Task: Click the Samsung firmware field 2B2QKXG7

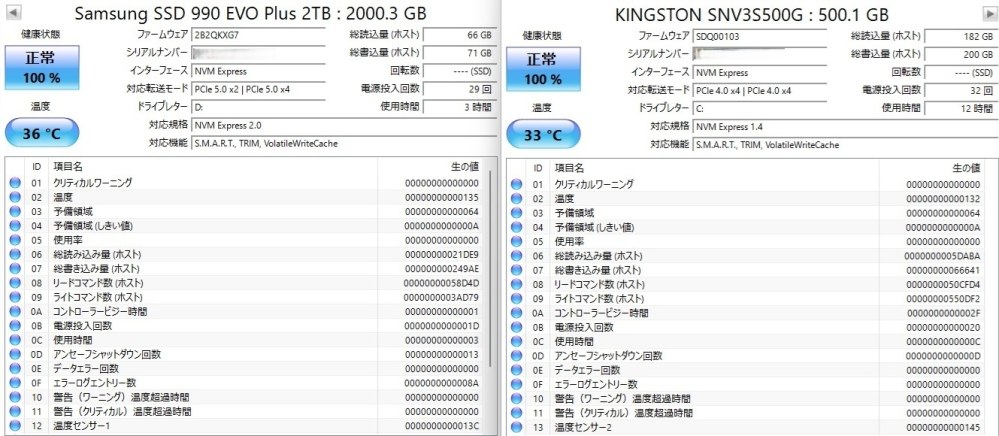Action: coord(258,35)
